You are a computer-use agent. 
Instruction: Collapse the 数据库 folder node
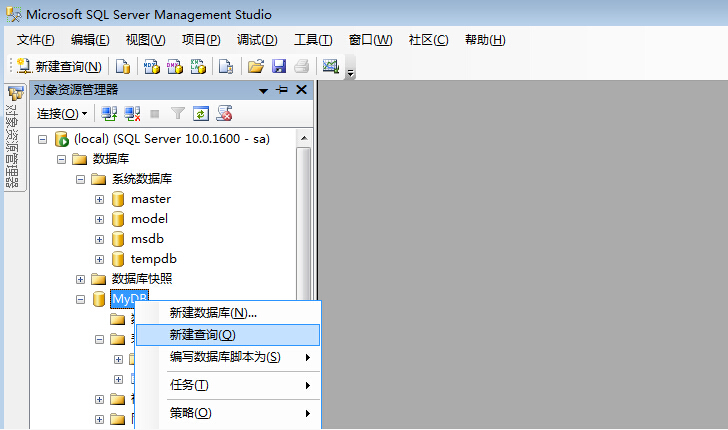click(61, 159)
